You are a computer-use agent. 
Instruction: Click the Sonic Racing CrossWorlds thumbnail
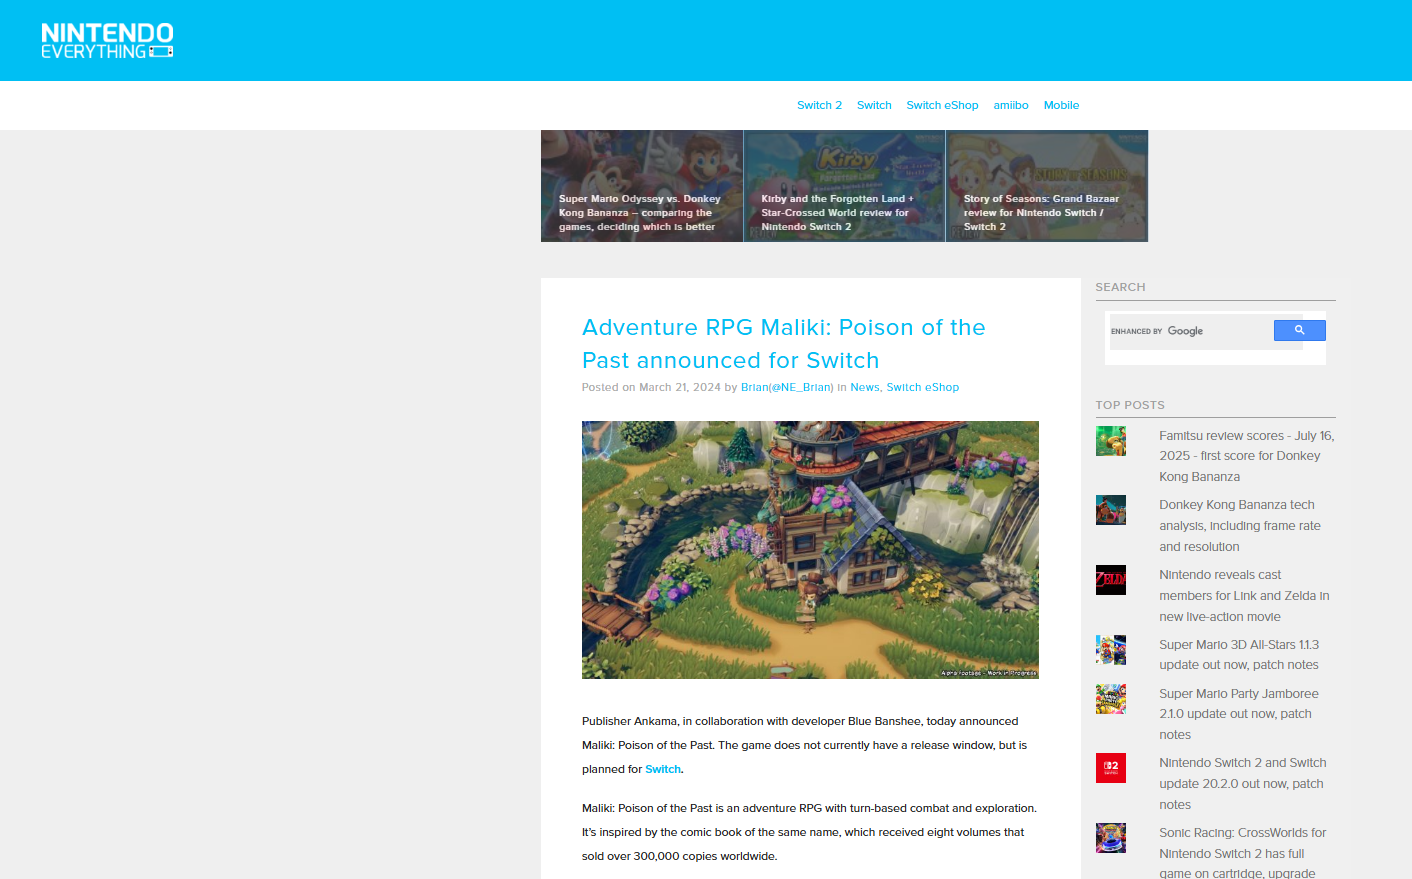point(1110,838)
